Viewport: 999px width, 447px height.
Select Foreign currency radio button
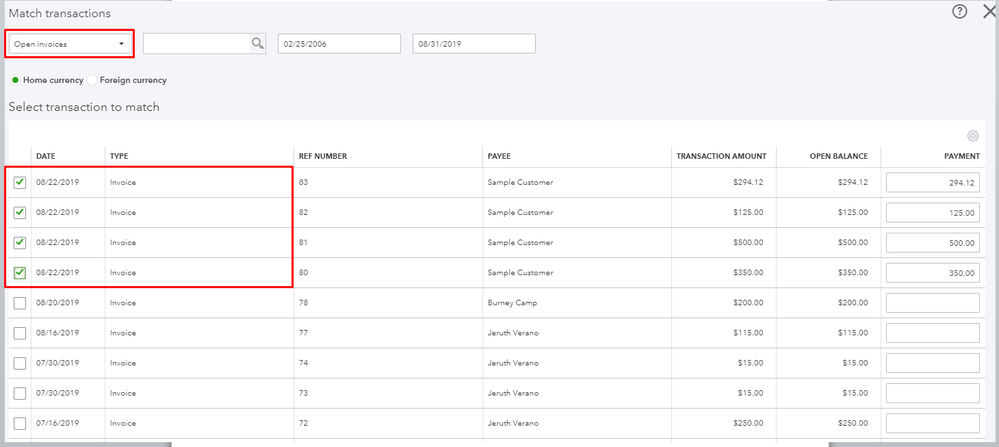[x=93, y=80]
